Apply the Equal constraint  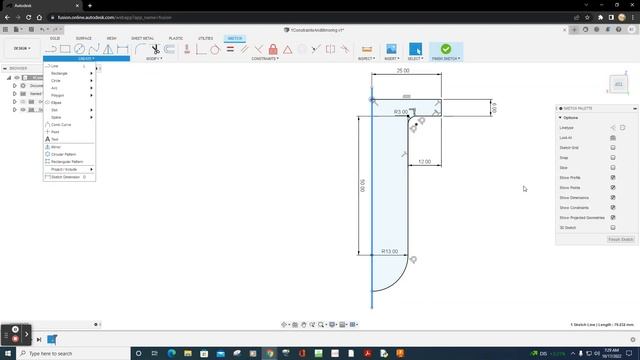coord(230,49)
